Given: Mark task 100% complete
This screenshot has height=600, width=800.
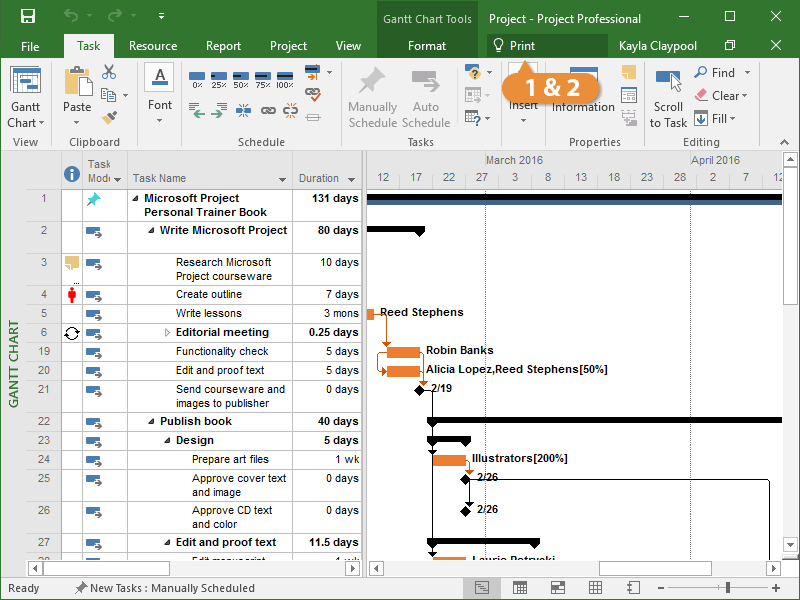Looking at the screenshot, I should pyautogui.click(x=285, y=78).
